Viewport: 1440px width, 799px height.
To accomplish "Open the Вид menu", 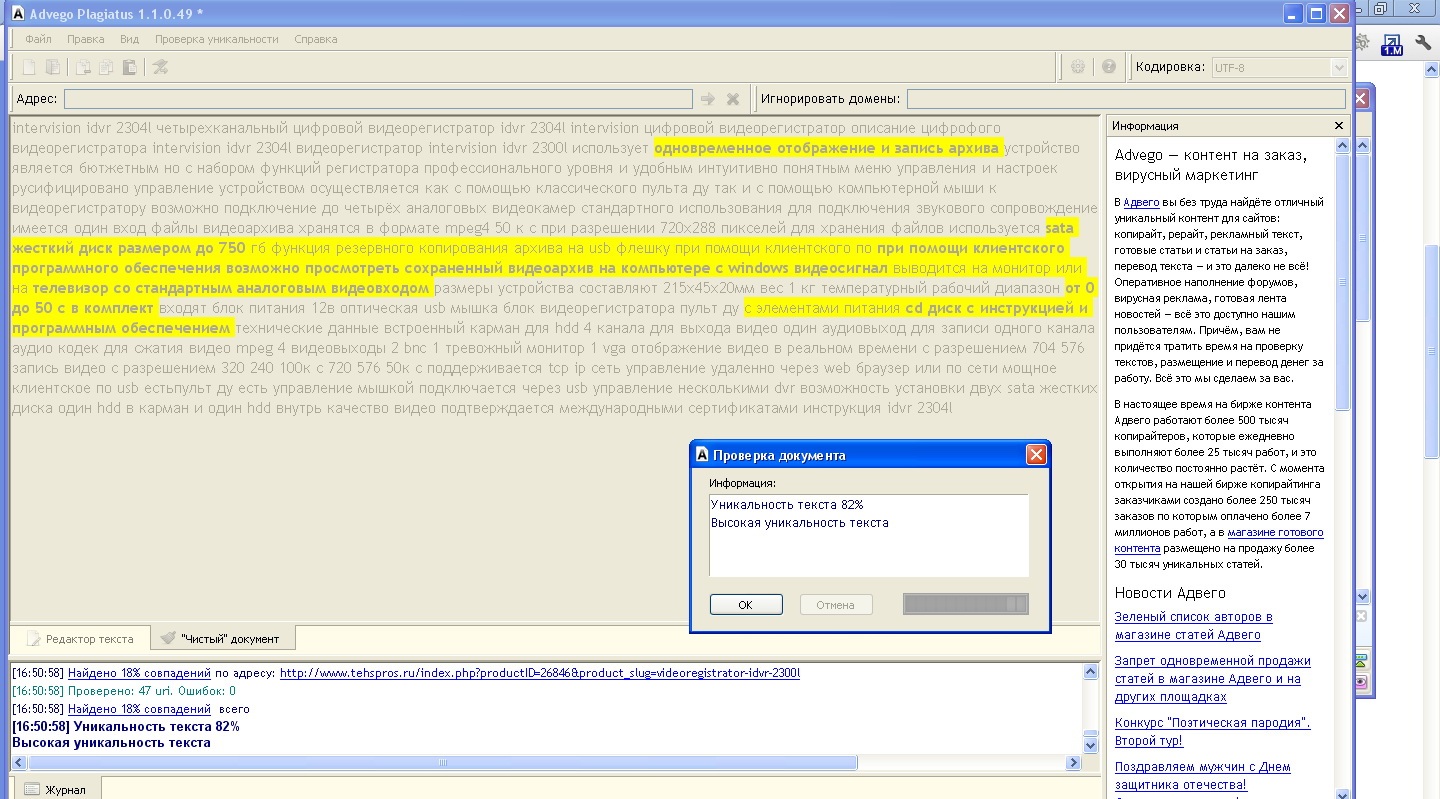I will (x=129, y=39).
